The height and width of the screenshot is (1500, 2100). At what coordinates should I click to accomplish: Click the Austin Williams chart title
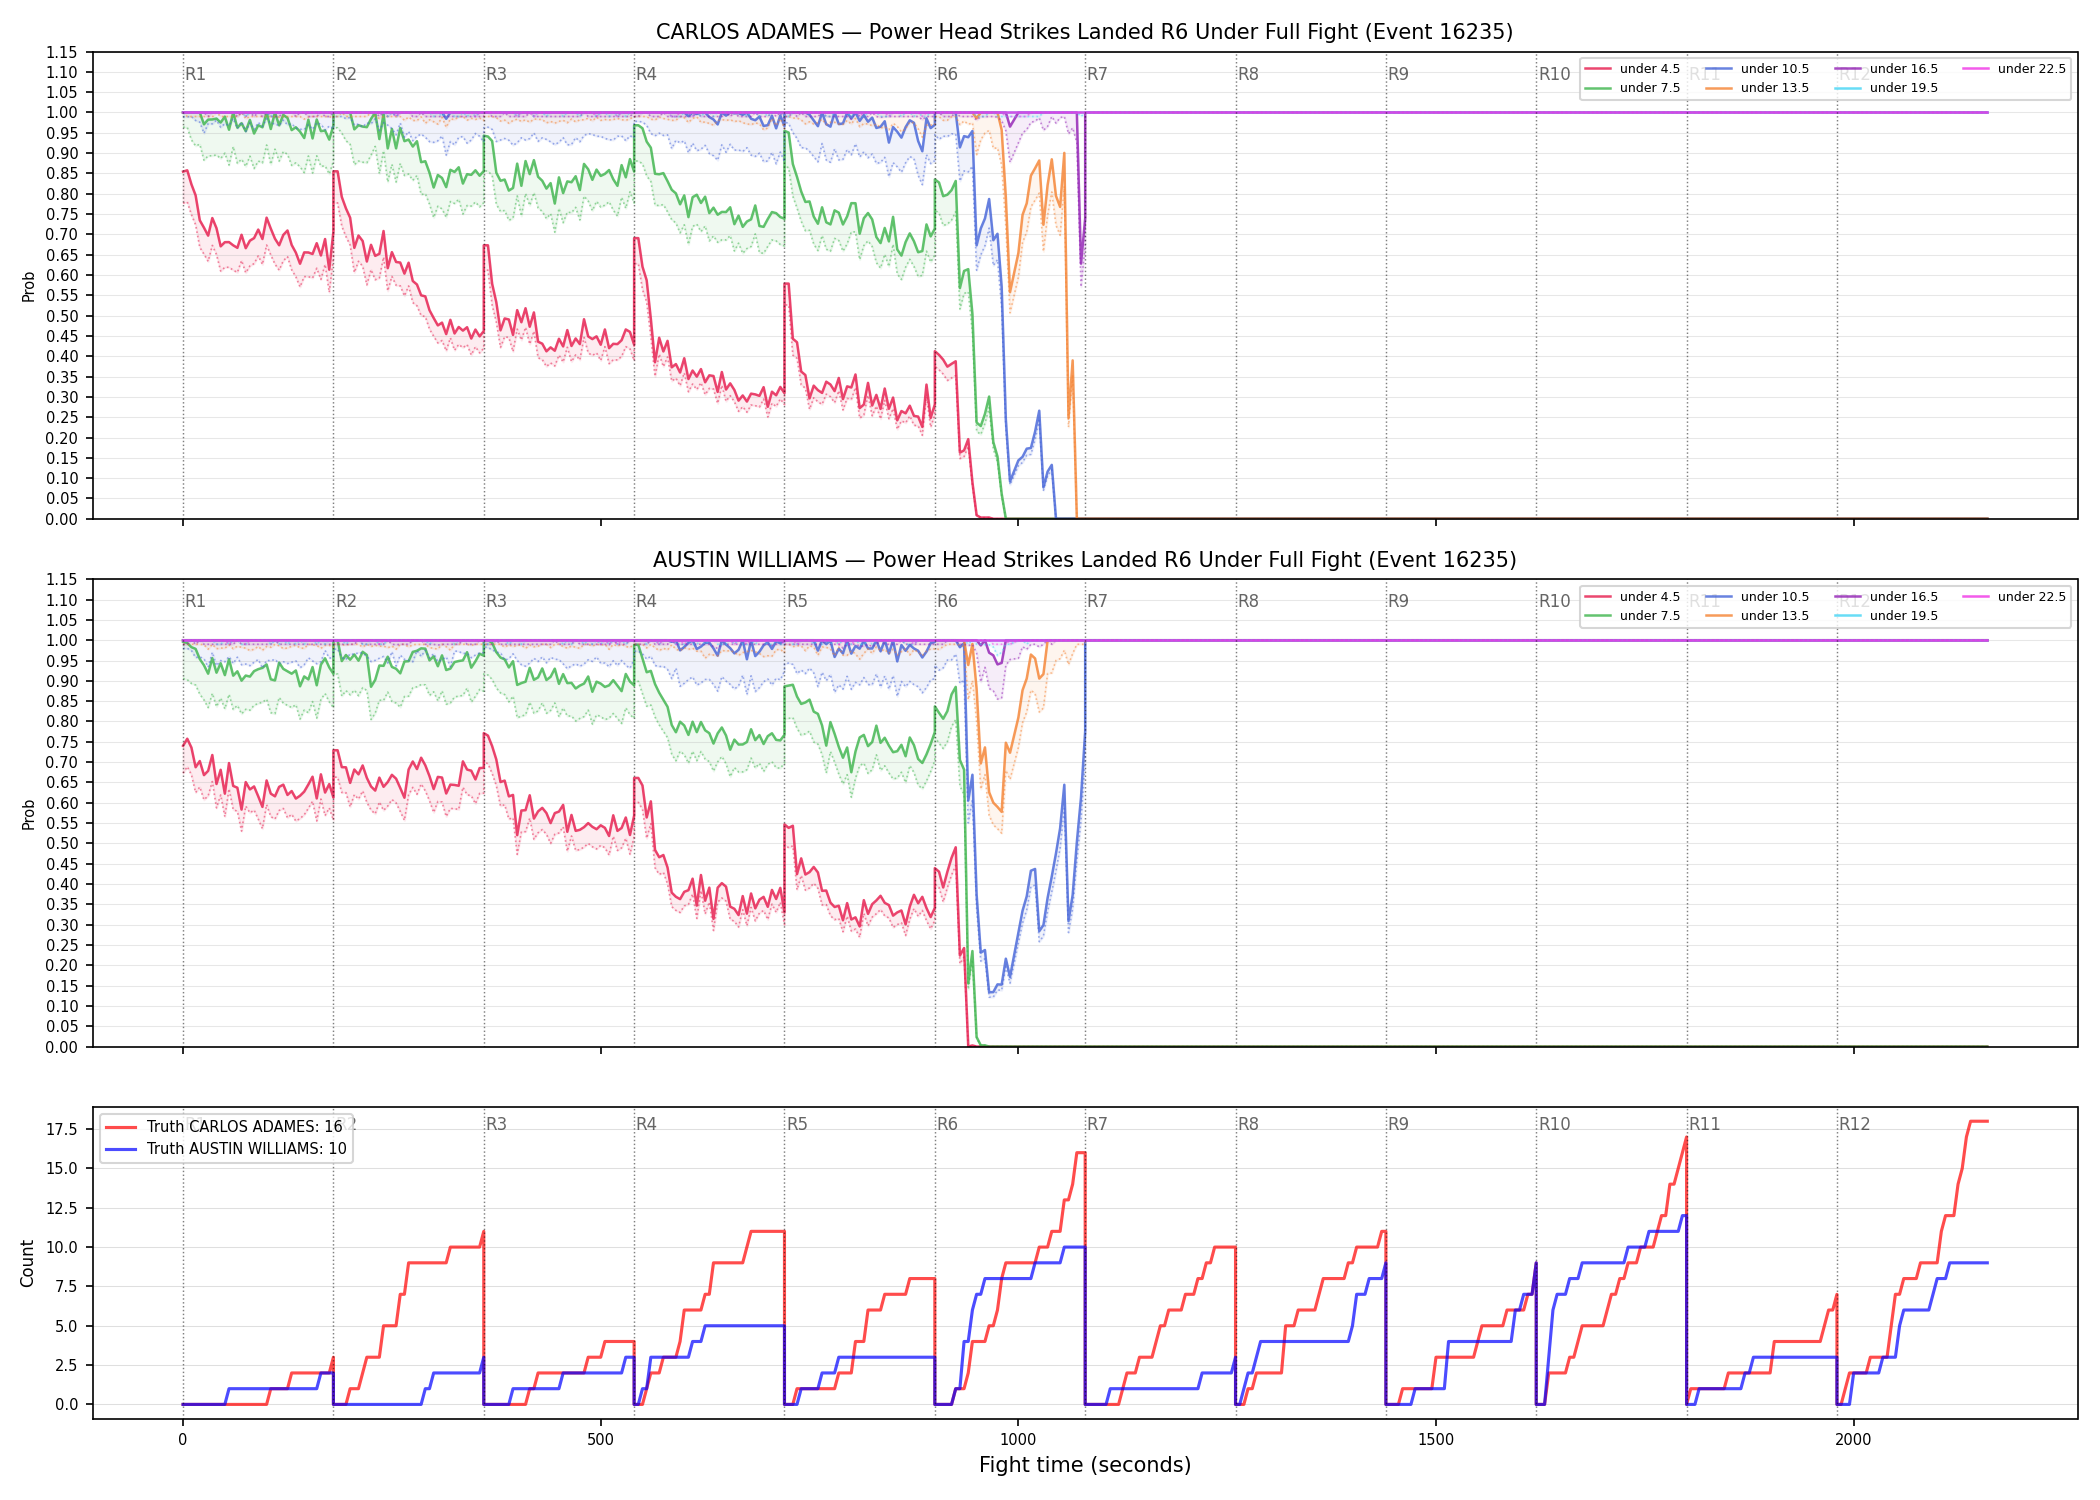tap(1084, 560)
